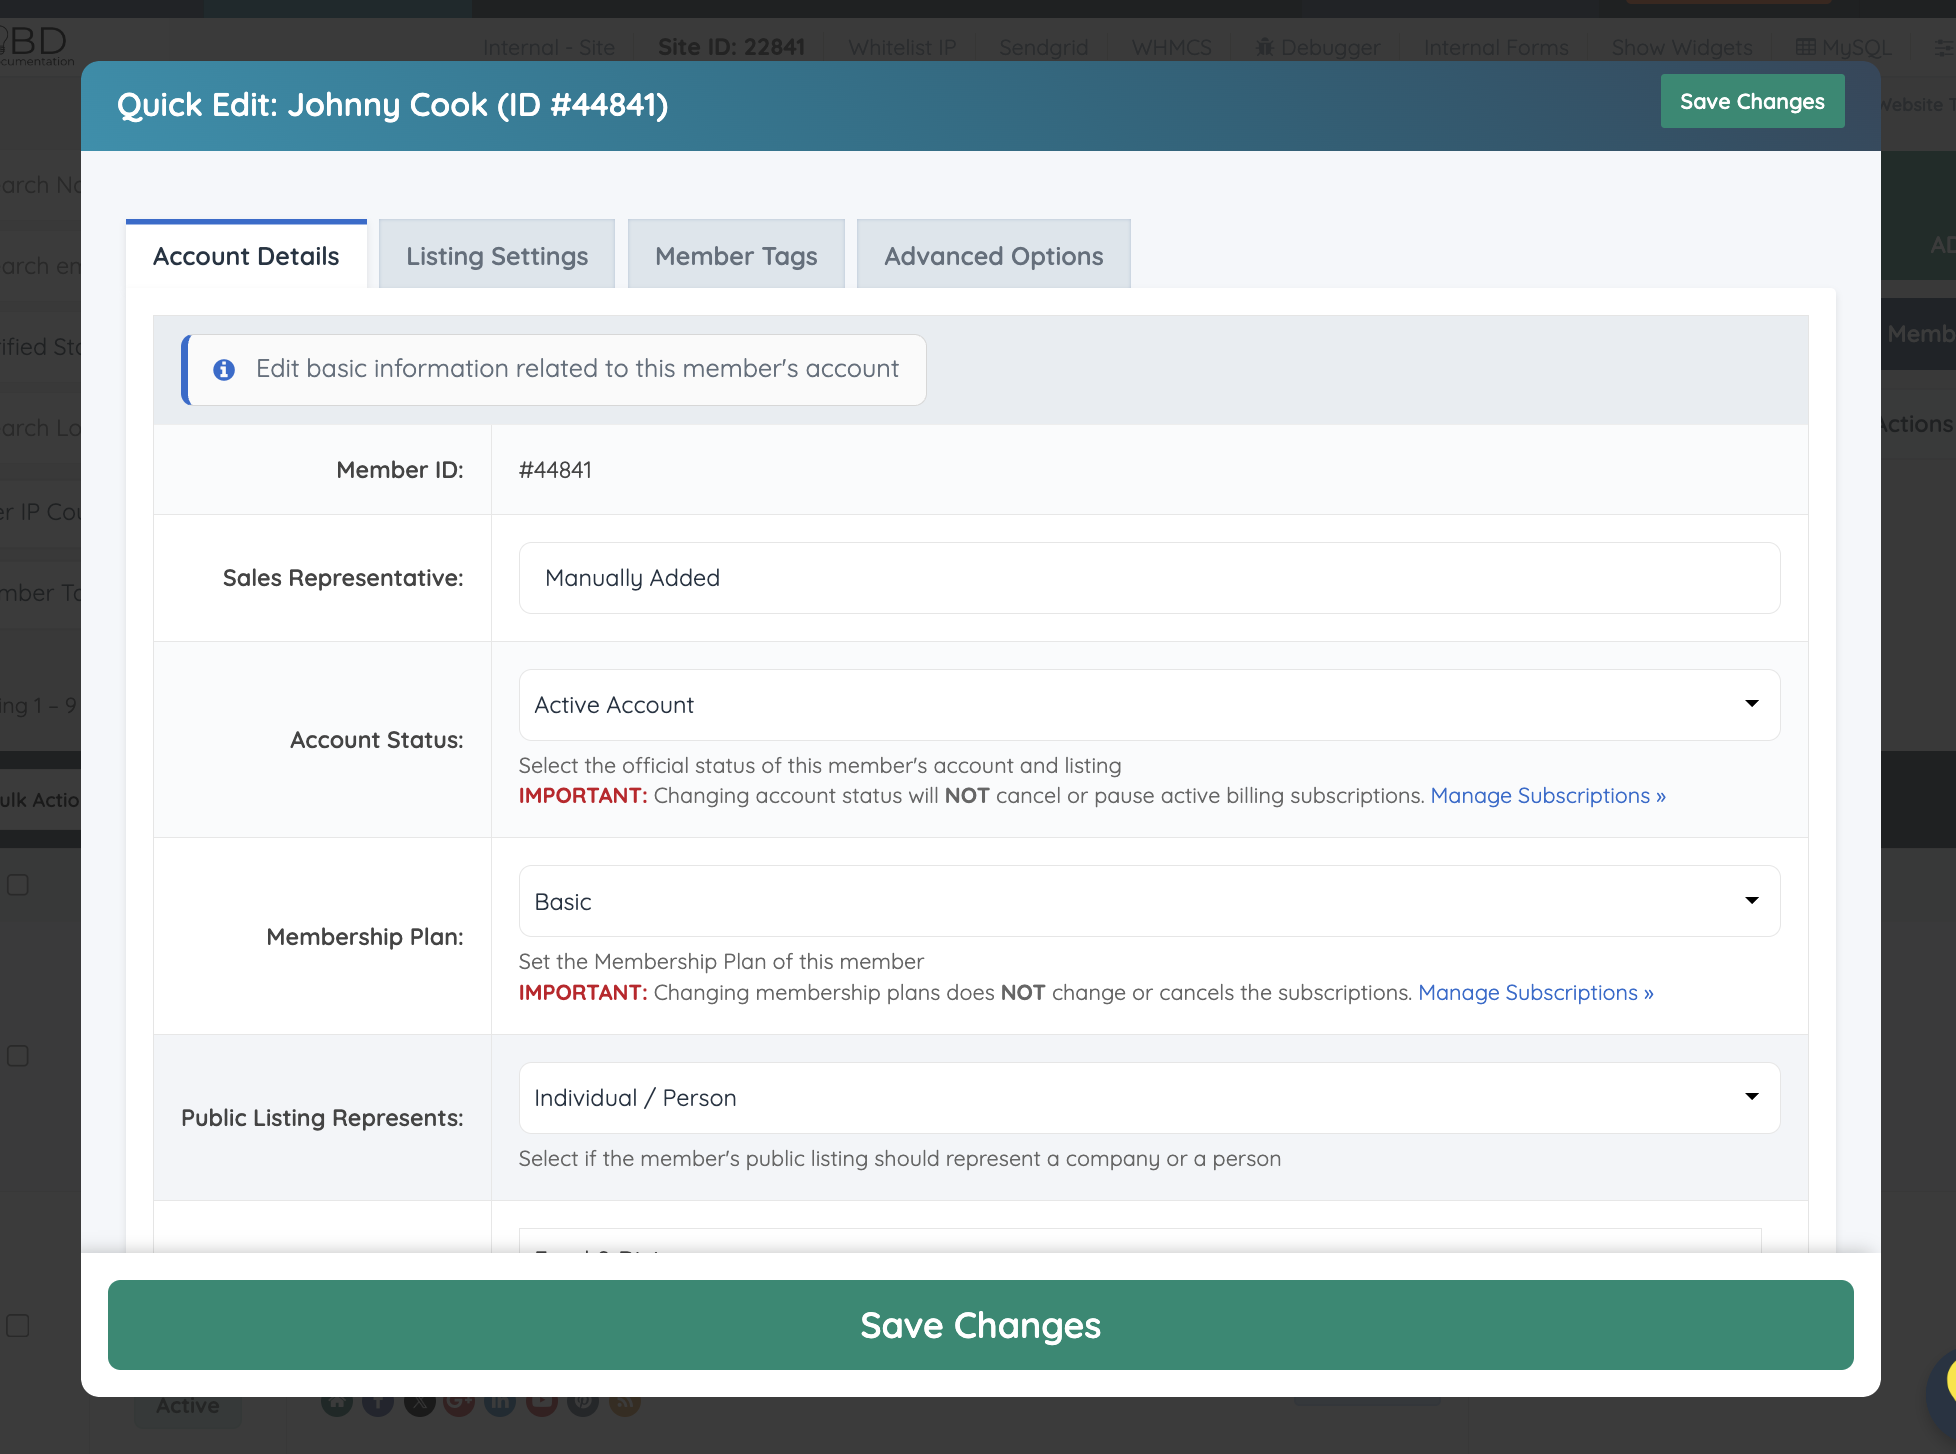Switch to the Member Tags tab

click(736, 256)
